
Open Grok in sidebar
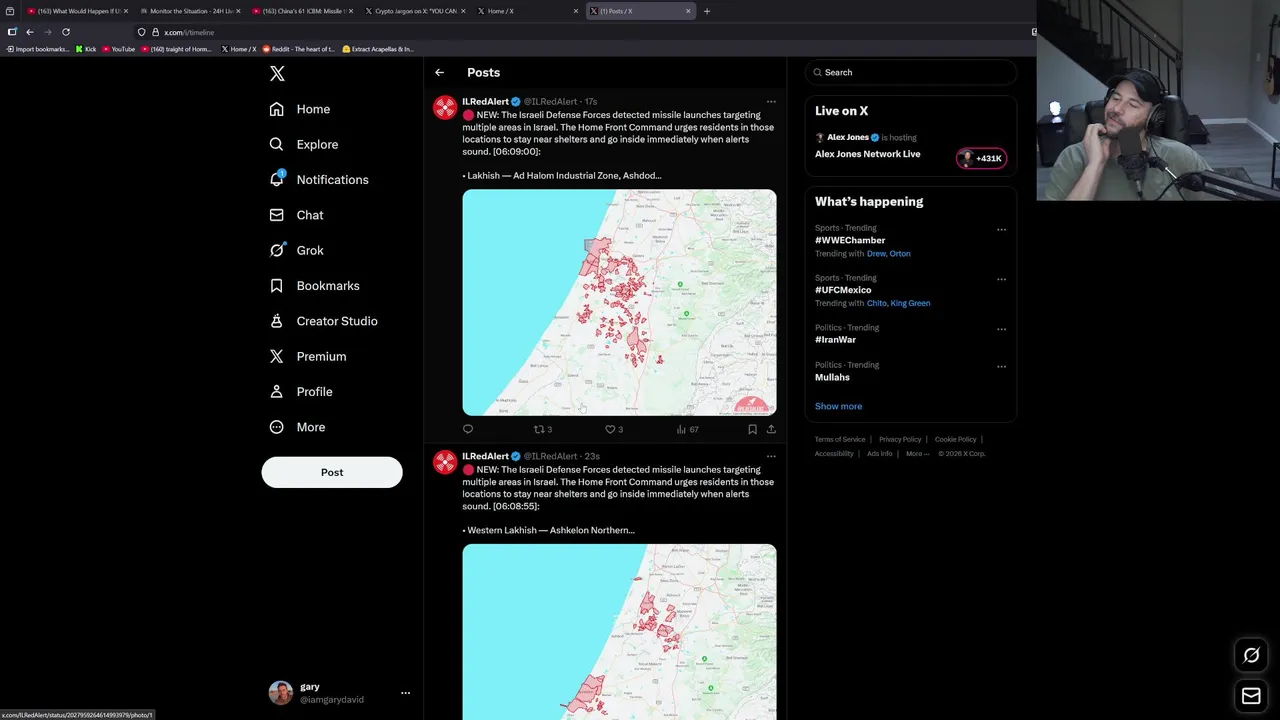296,250
